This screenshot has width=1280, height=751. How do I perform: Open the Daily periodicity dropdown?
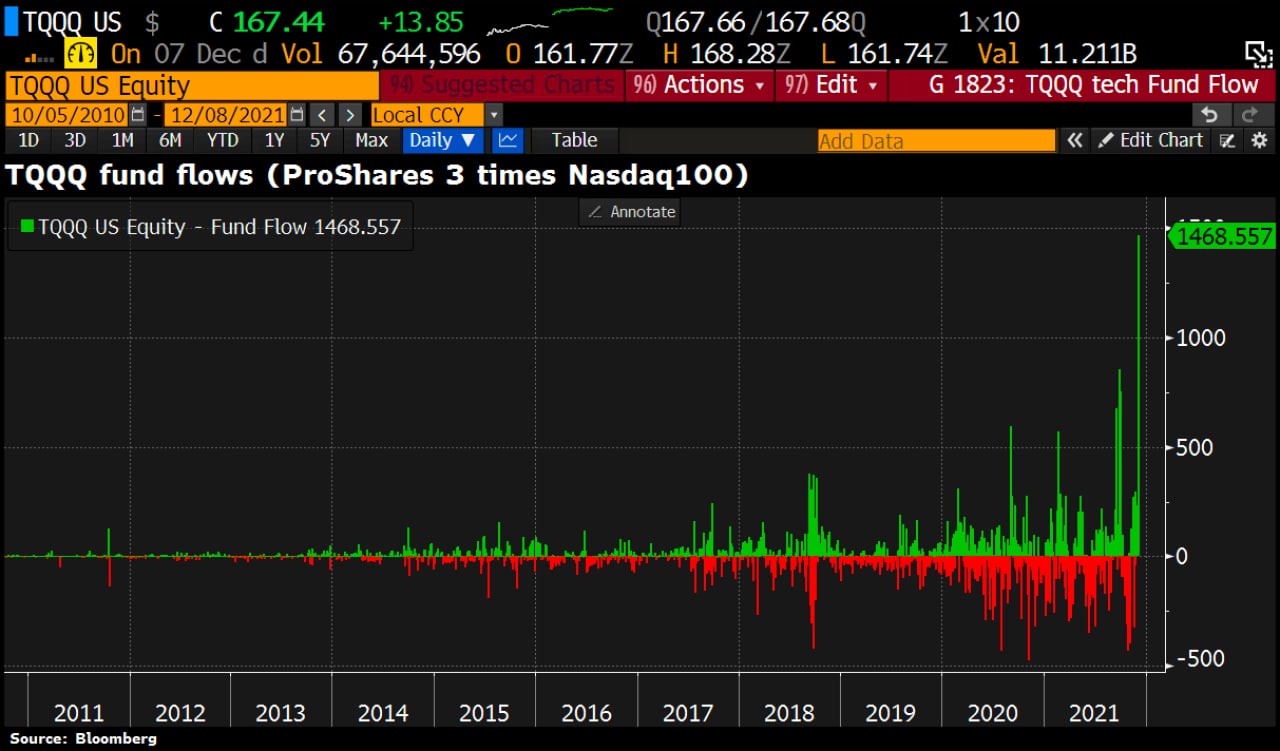point(443,140)
